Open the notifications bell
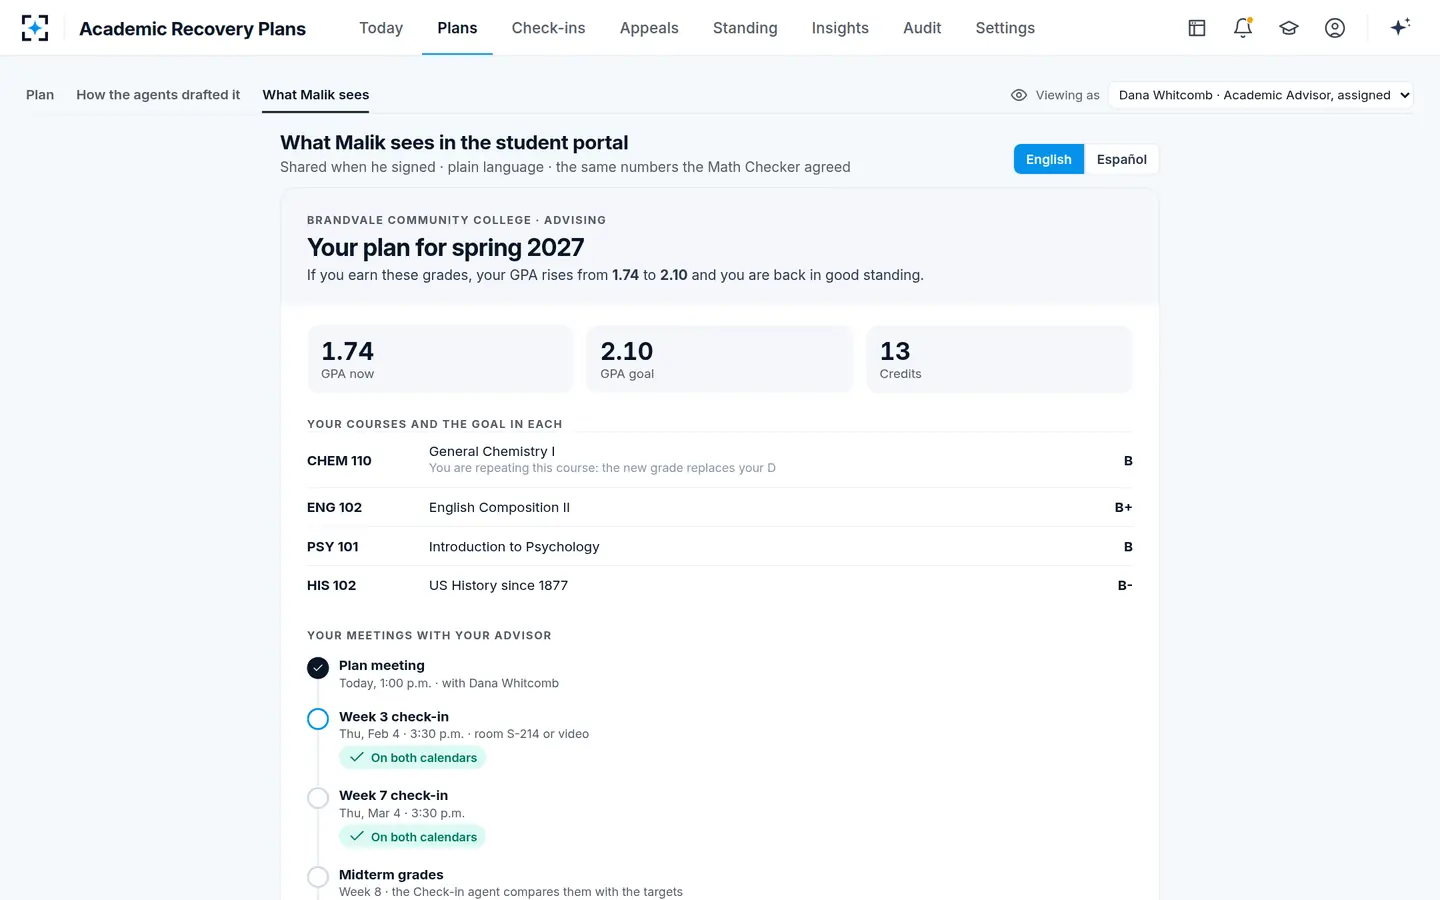The image size is (1440, 900). click(1243, 28)
